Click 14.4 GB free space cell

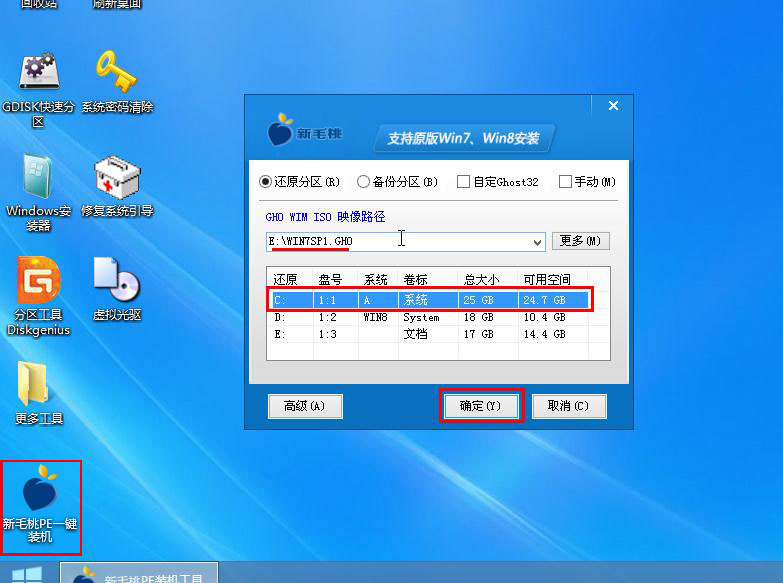click(544, 334)
